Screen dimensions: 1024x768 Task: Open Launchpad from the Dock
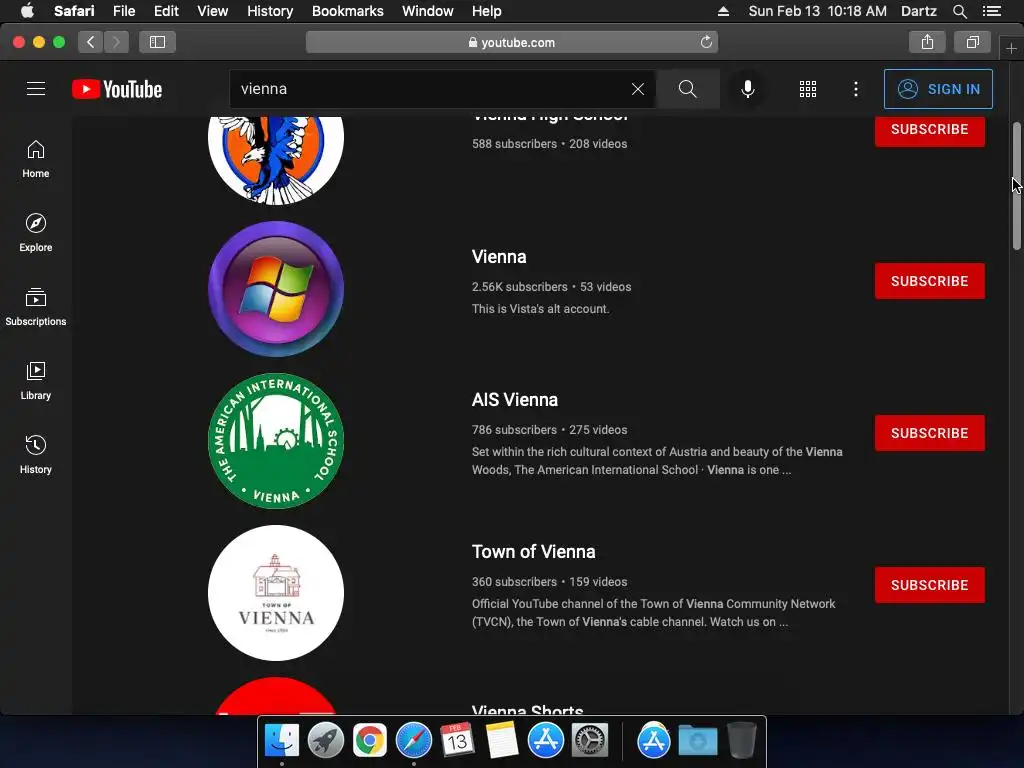click(325, 741)
